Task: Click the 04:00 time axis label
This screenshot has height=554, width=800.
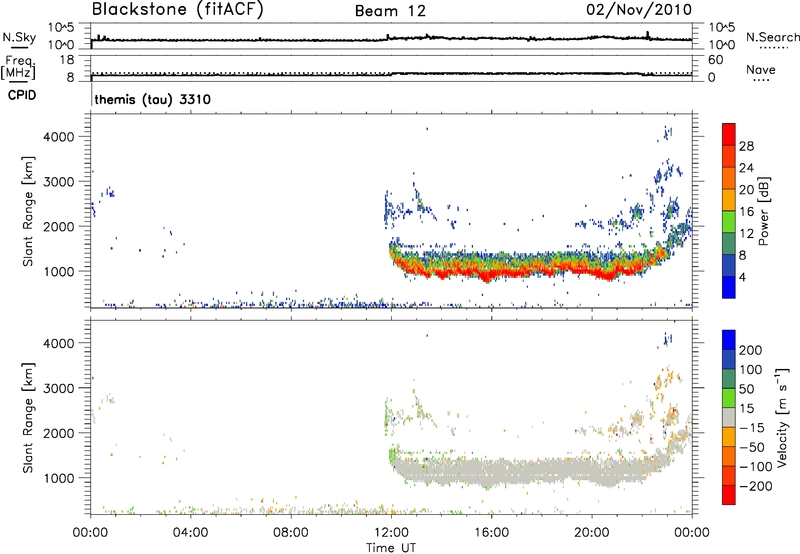Action: (190, 532)
